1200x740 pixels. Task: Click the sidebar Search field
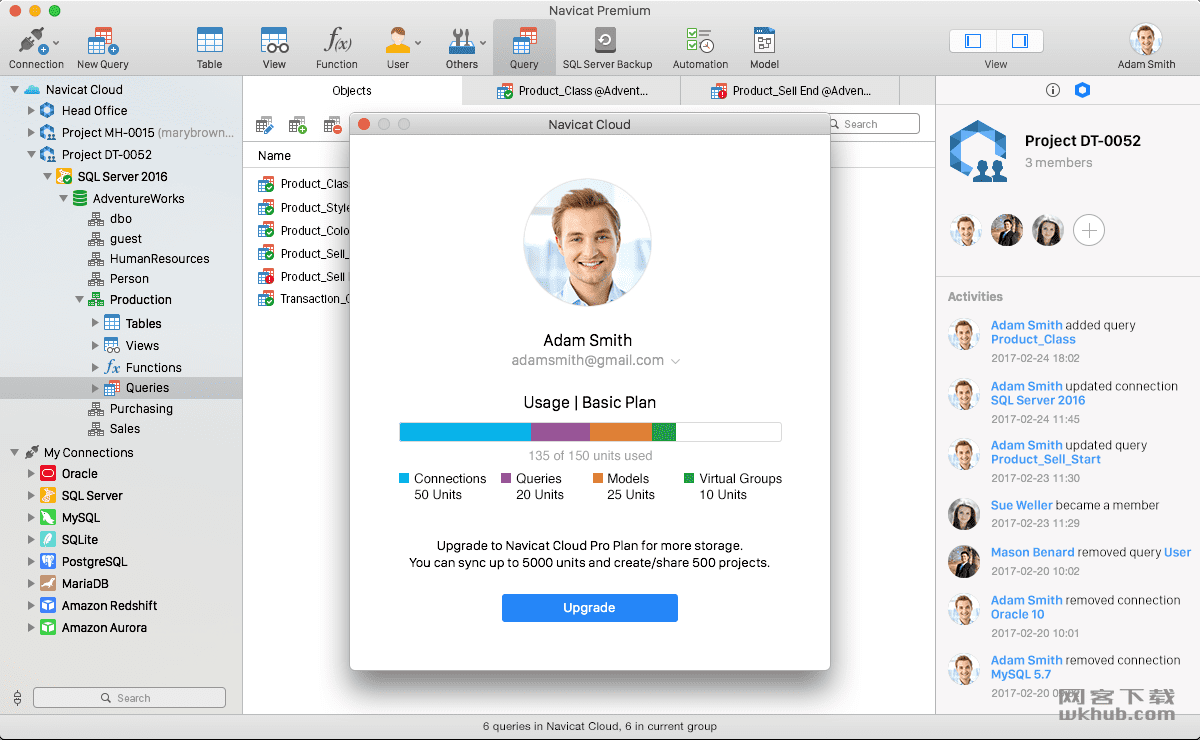[129, 698]
